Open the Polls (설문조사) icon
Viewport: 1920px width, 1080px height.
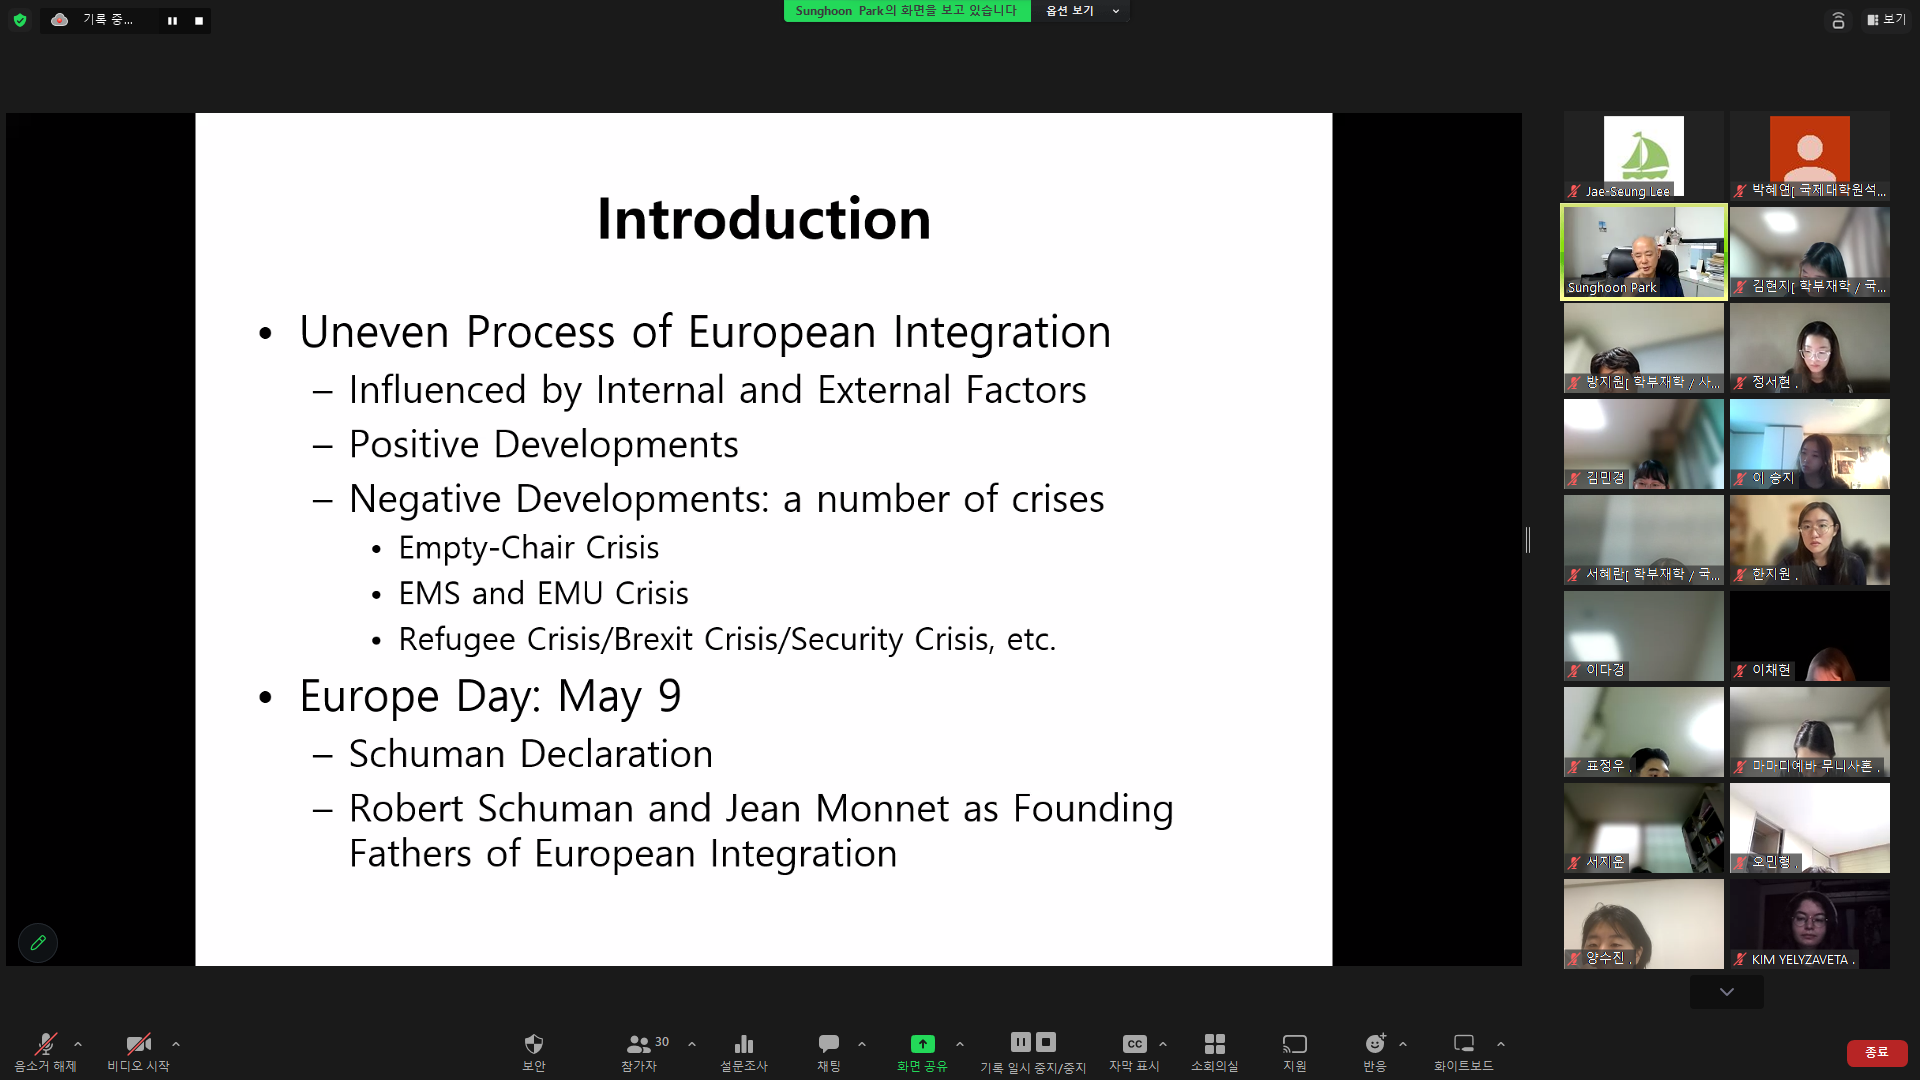pyautogui.click(x=743, y=1045)
